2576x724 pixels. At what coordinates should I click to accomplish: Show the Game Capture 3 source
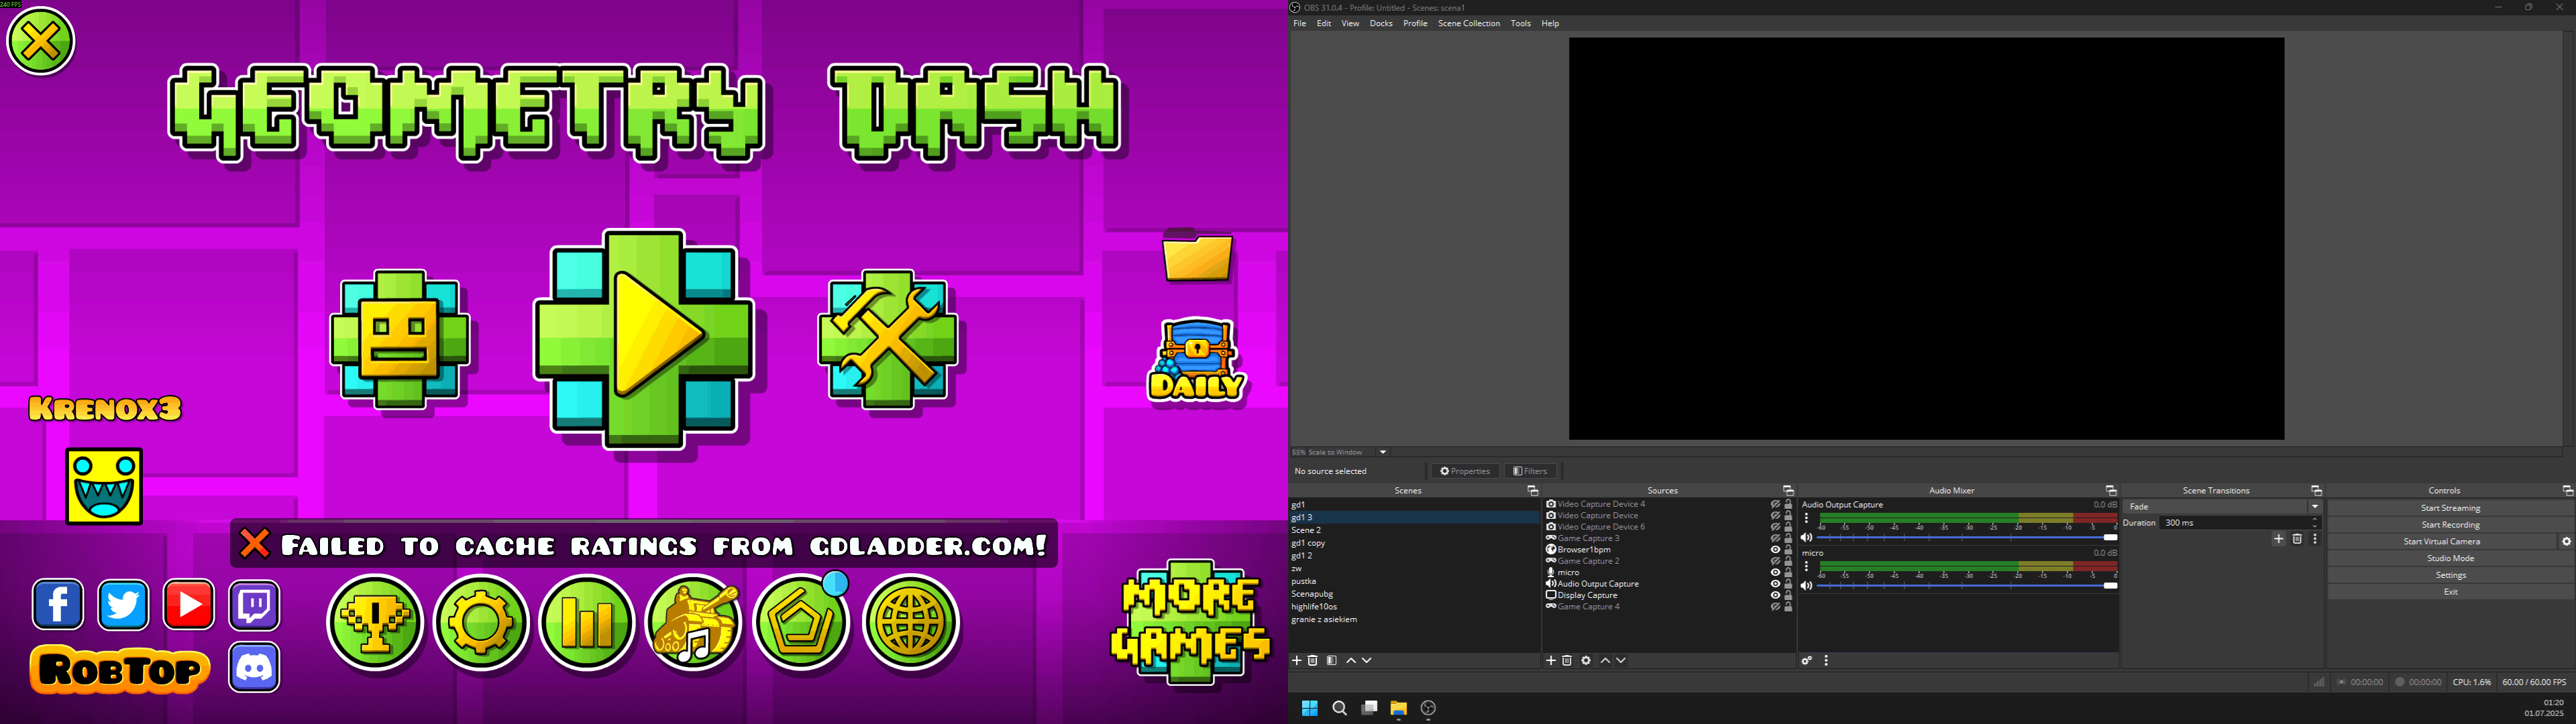tap(1776, 539)
